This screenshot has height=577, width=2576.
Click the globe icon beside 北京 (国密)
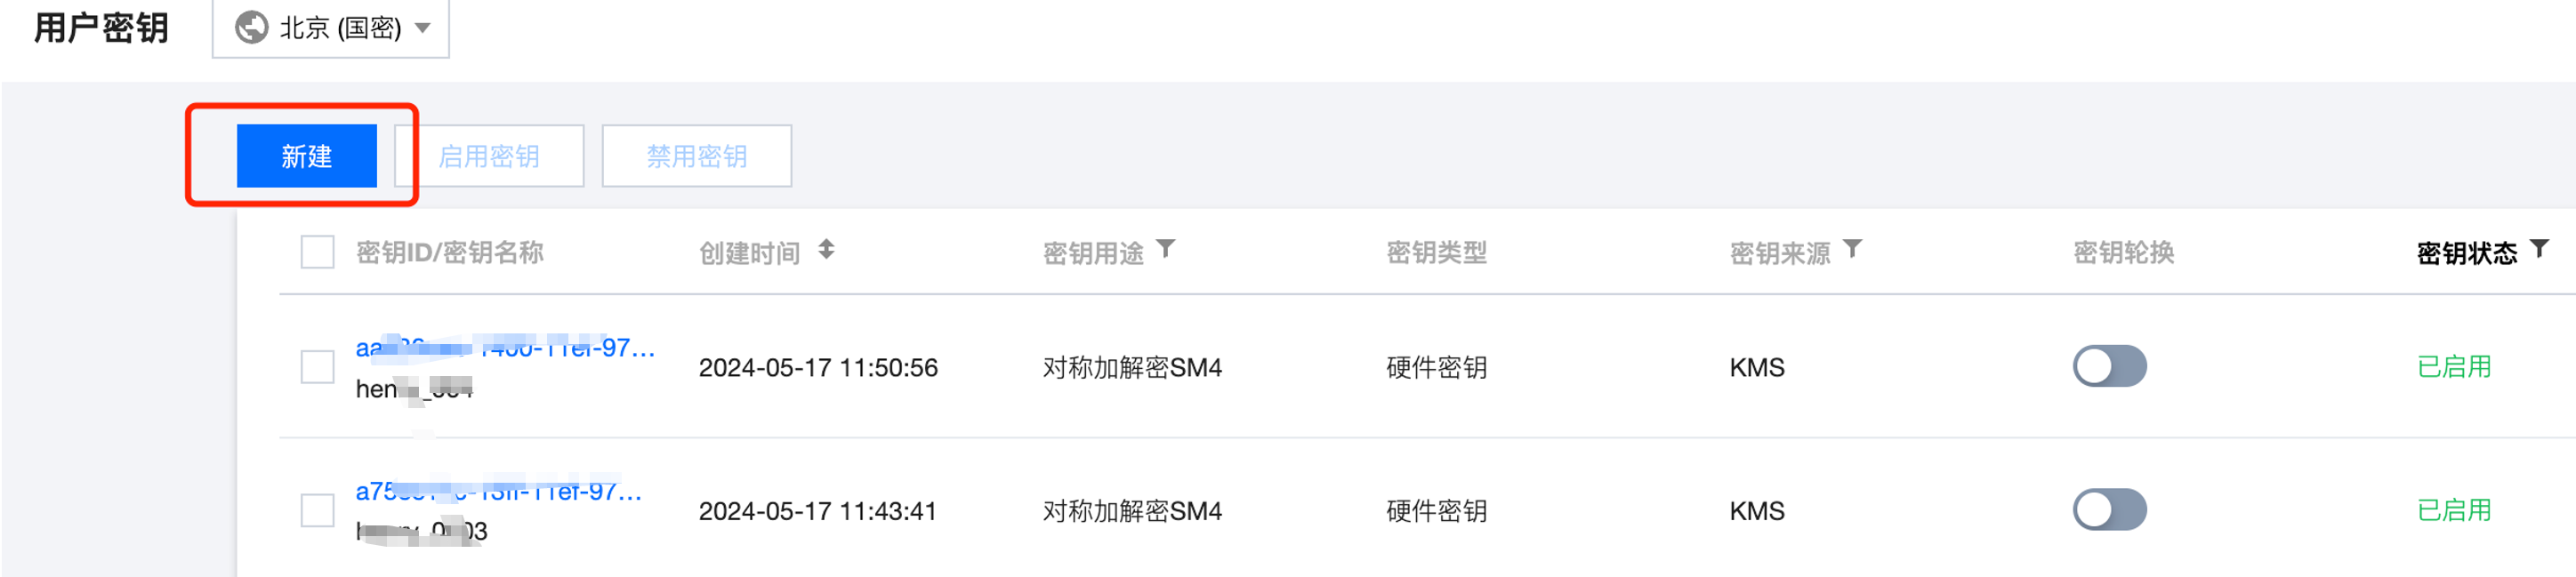(251, 27)
